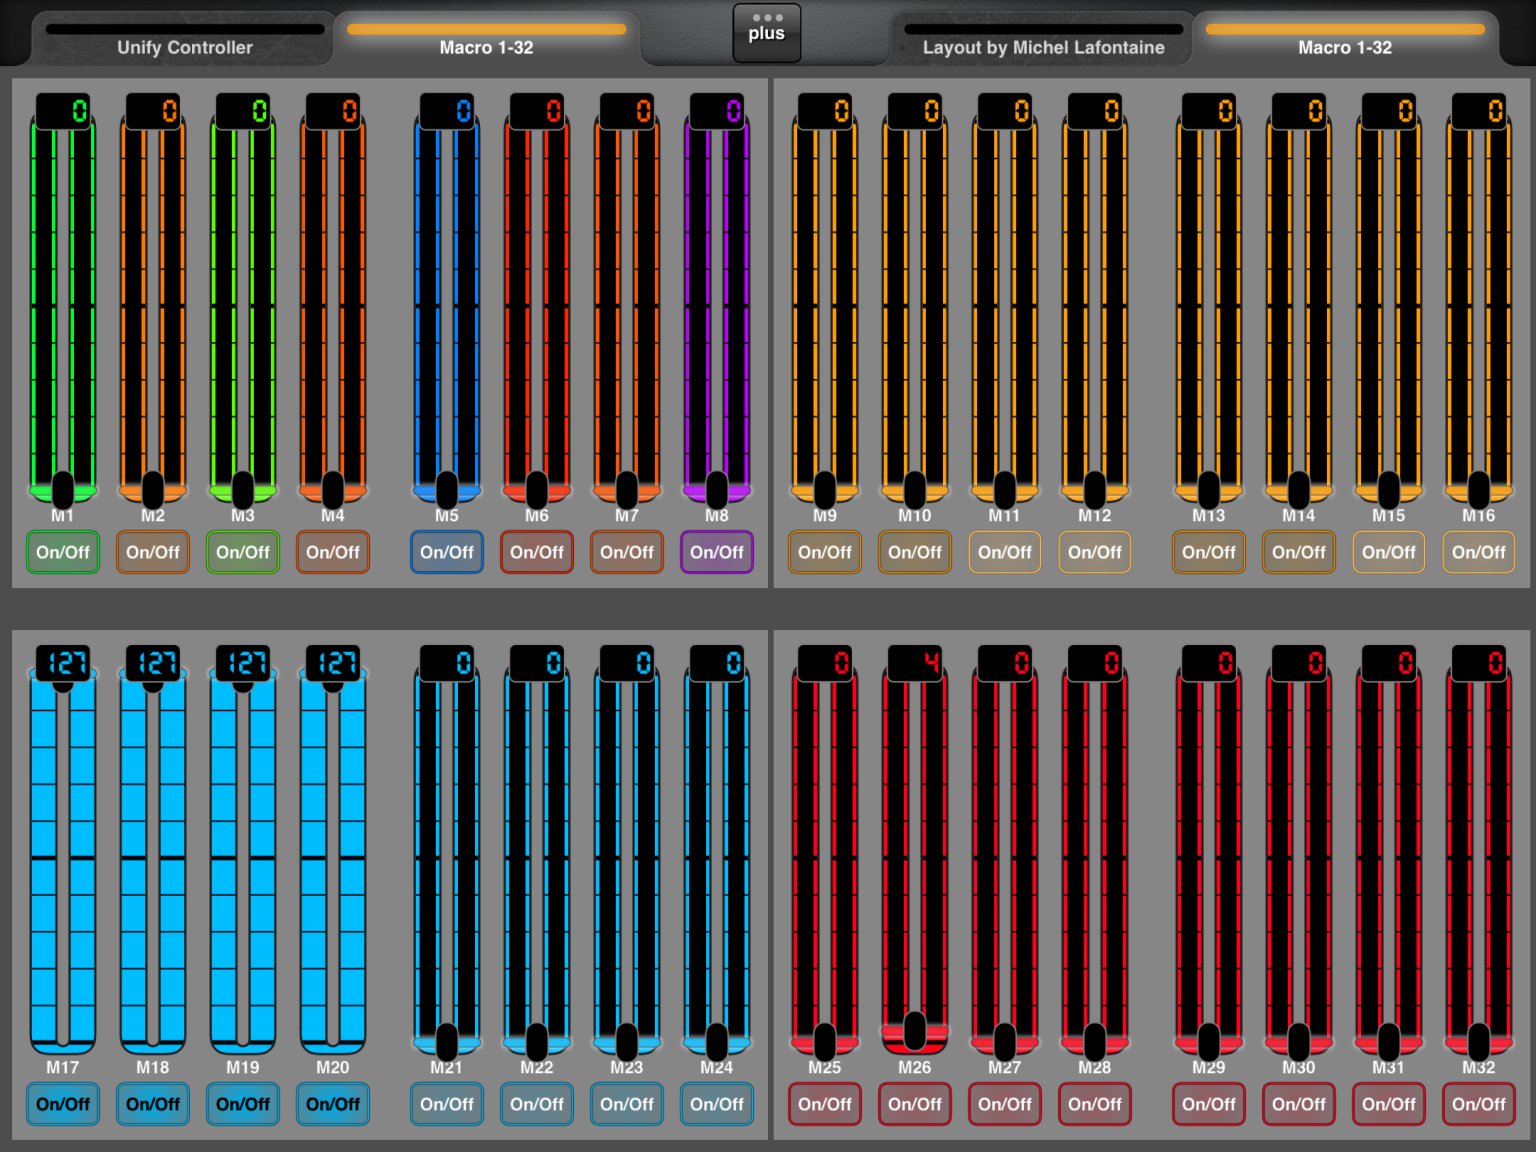1536x1152 pixels.
Task: Click the M19 value display showing 127
Action: (x=243, y=663)
